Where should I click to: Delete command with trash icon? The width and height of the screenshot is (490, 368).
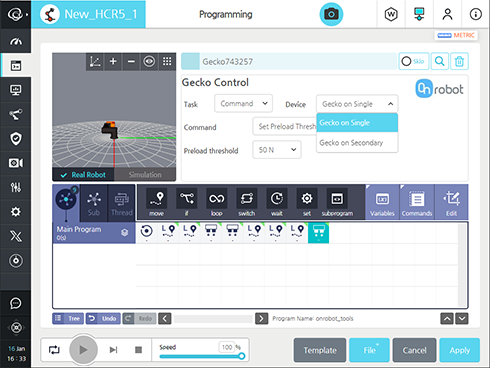click(x=459, y=61)
